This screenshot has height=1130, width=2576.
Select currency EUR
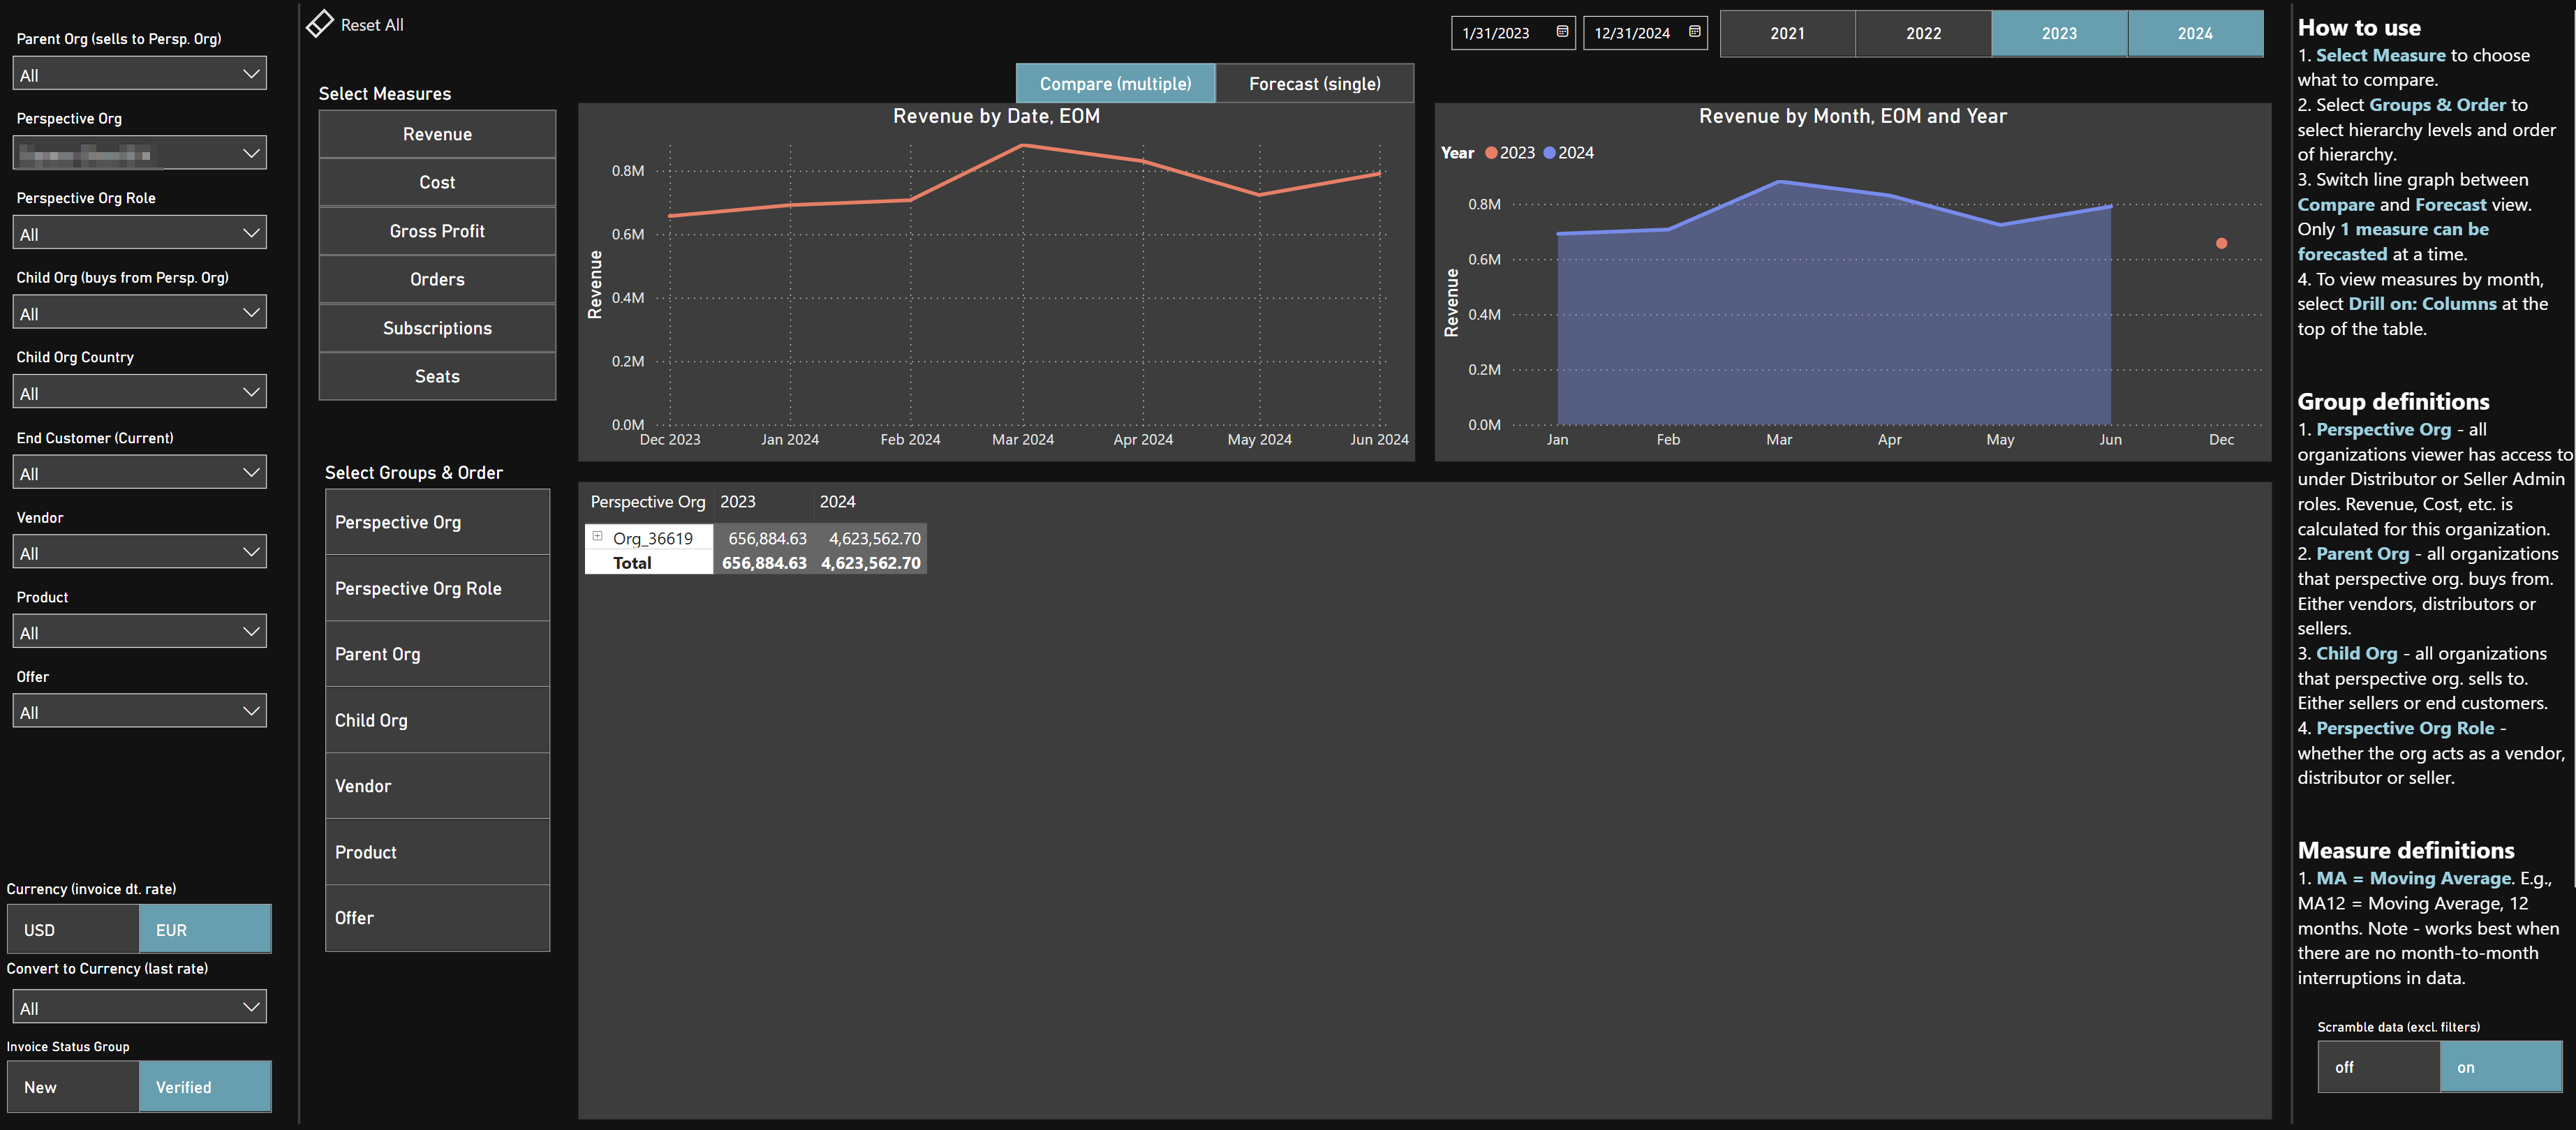pyautogui.click(x=205, y=929)
